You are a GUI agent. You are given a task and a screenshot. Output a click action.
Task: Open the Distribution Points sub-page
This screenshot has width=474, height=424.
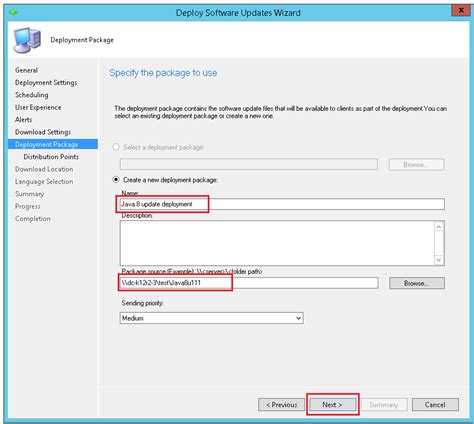tap(51, 157)
